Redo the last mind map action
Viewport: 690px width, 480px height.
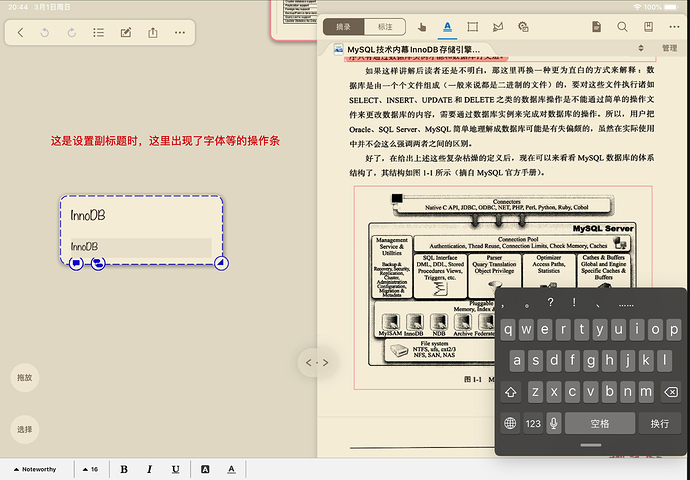[72, 33]
